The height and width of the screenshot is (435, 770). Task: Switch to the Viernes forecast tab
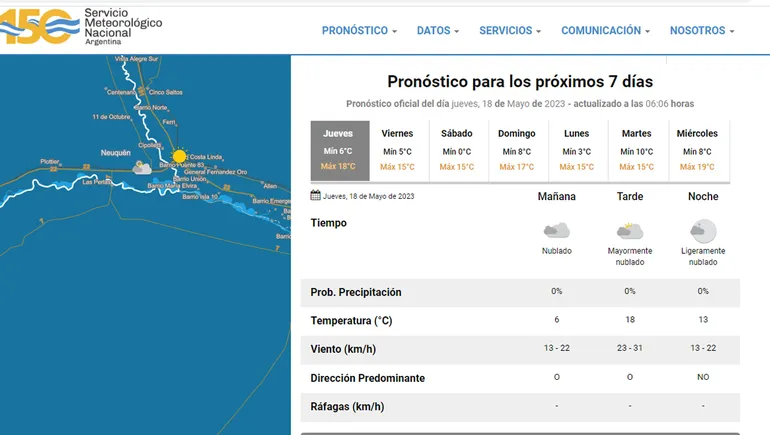point(397,151)
